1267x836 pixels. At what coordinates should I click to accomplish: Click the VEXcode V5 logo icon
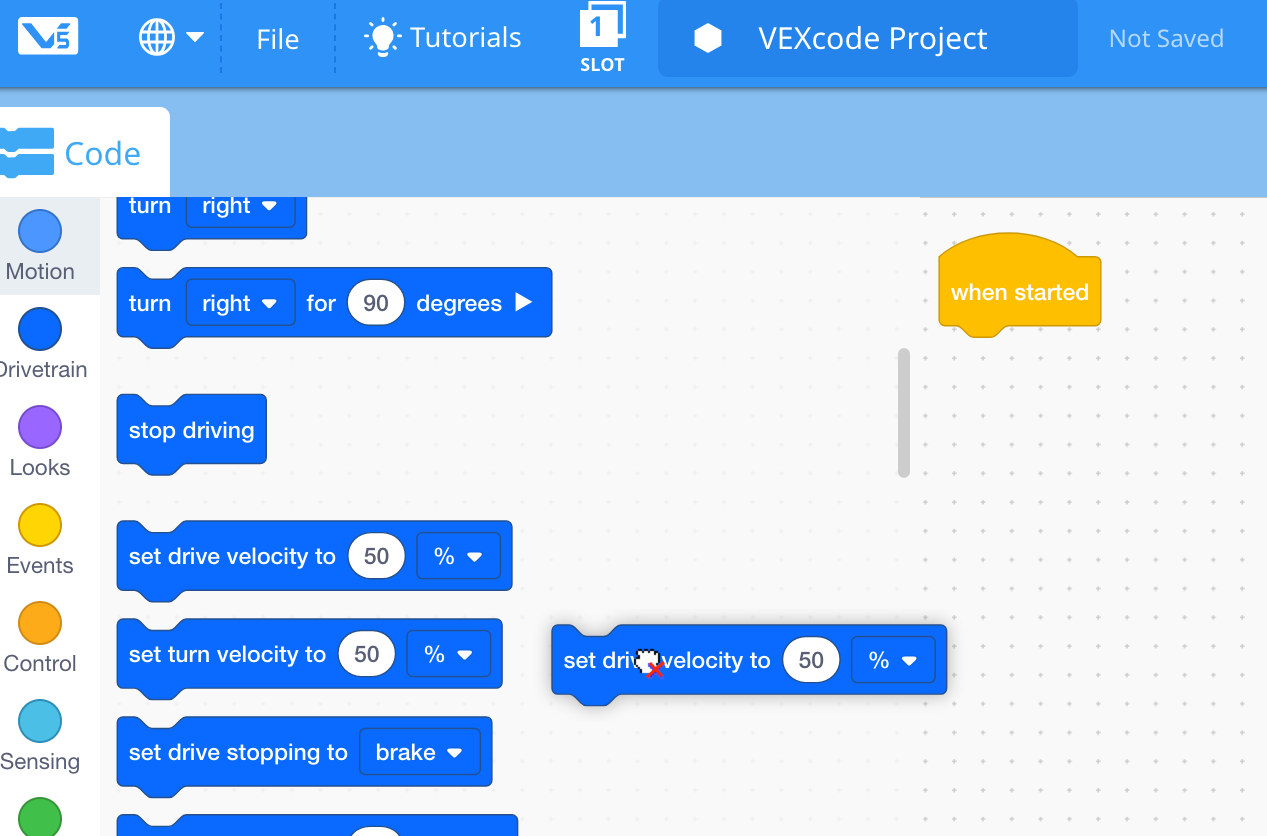pos(47,37)
